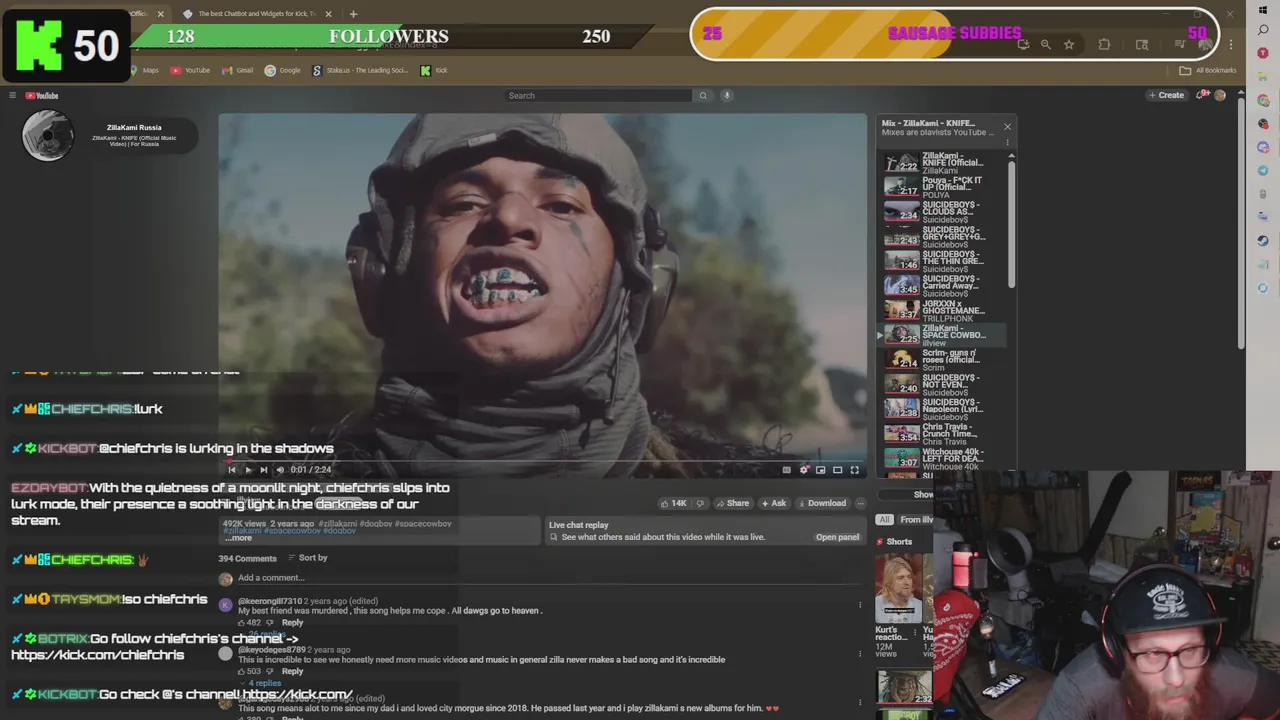Select JGRXXN x GHOSTEMANE playlist item

943,310
